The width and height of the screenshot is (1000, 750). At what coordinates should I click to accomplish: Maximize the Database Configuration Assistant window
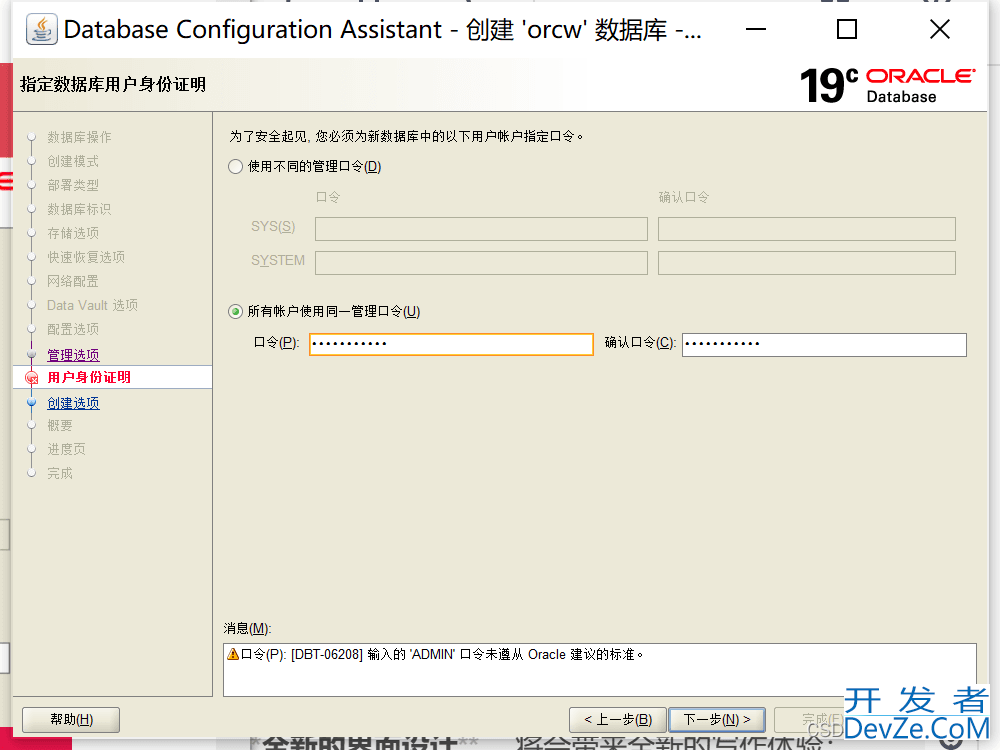click(x=846, y=29)
